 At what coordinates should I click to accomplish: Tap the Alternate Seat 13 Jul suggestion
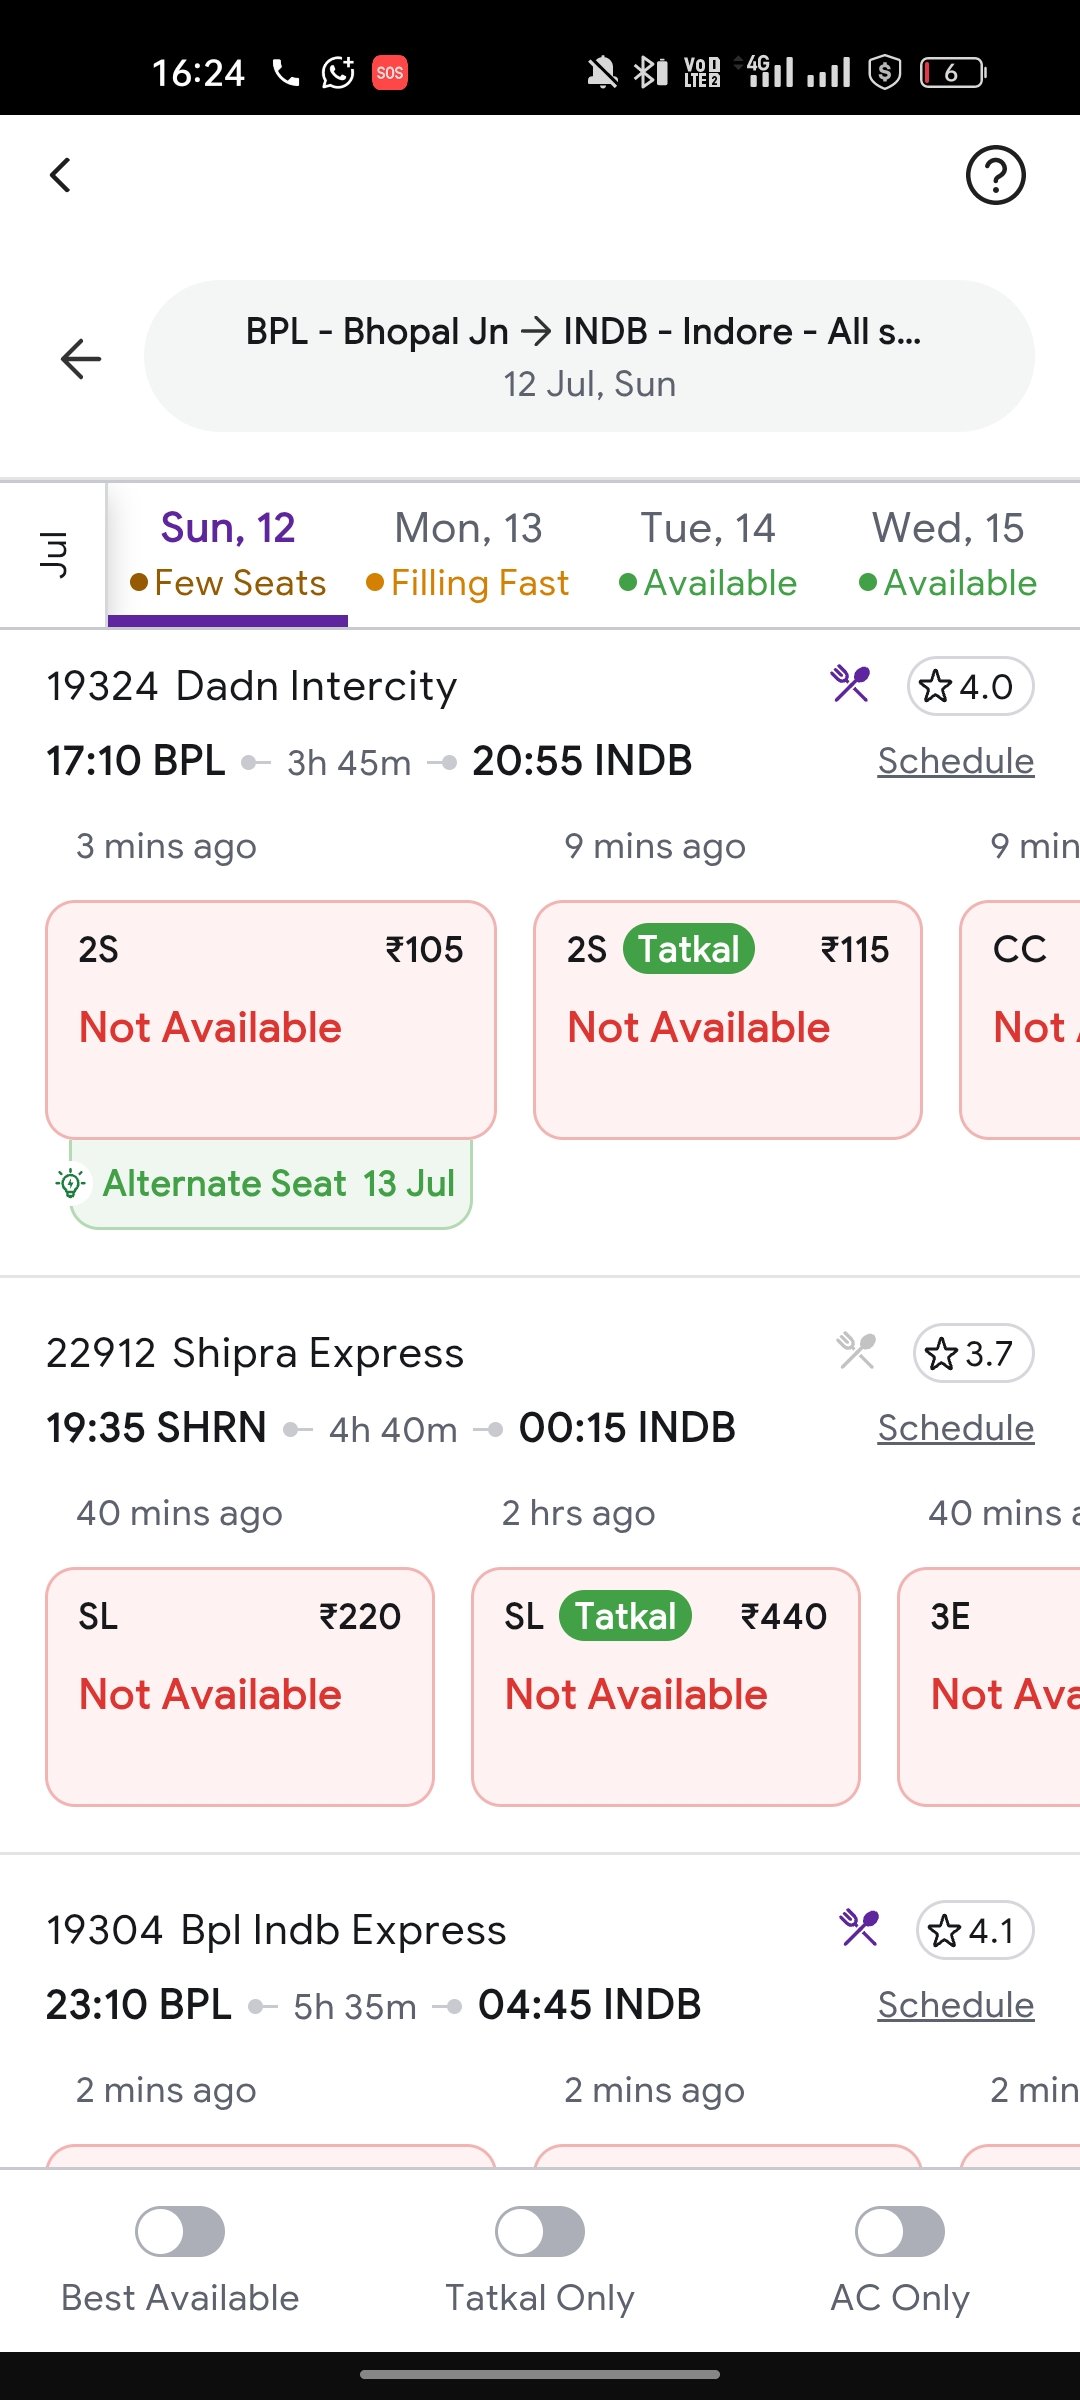(x=270, y=1184)
